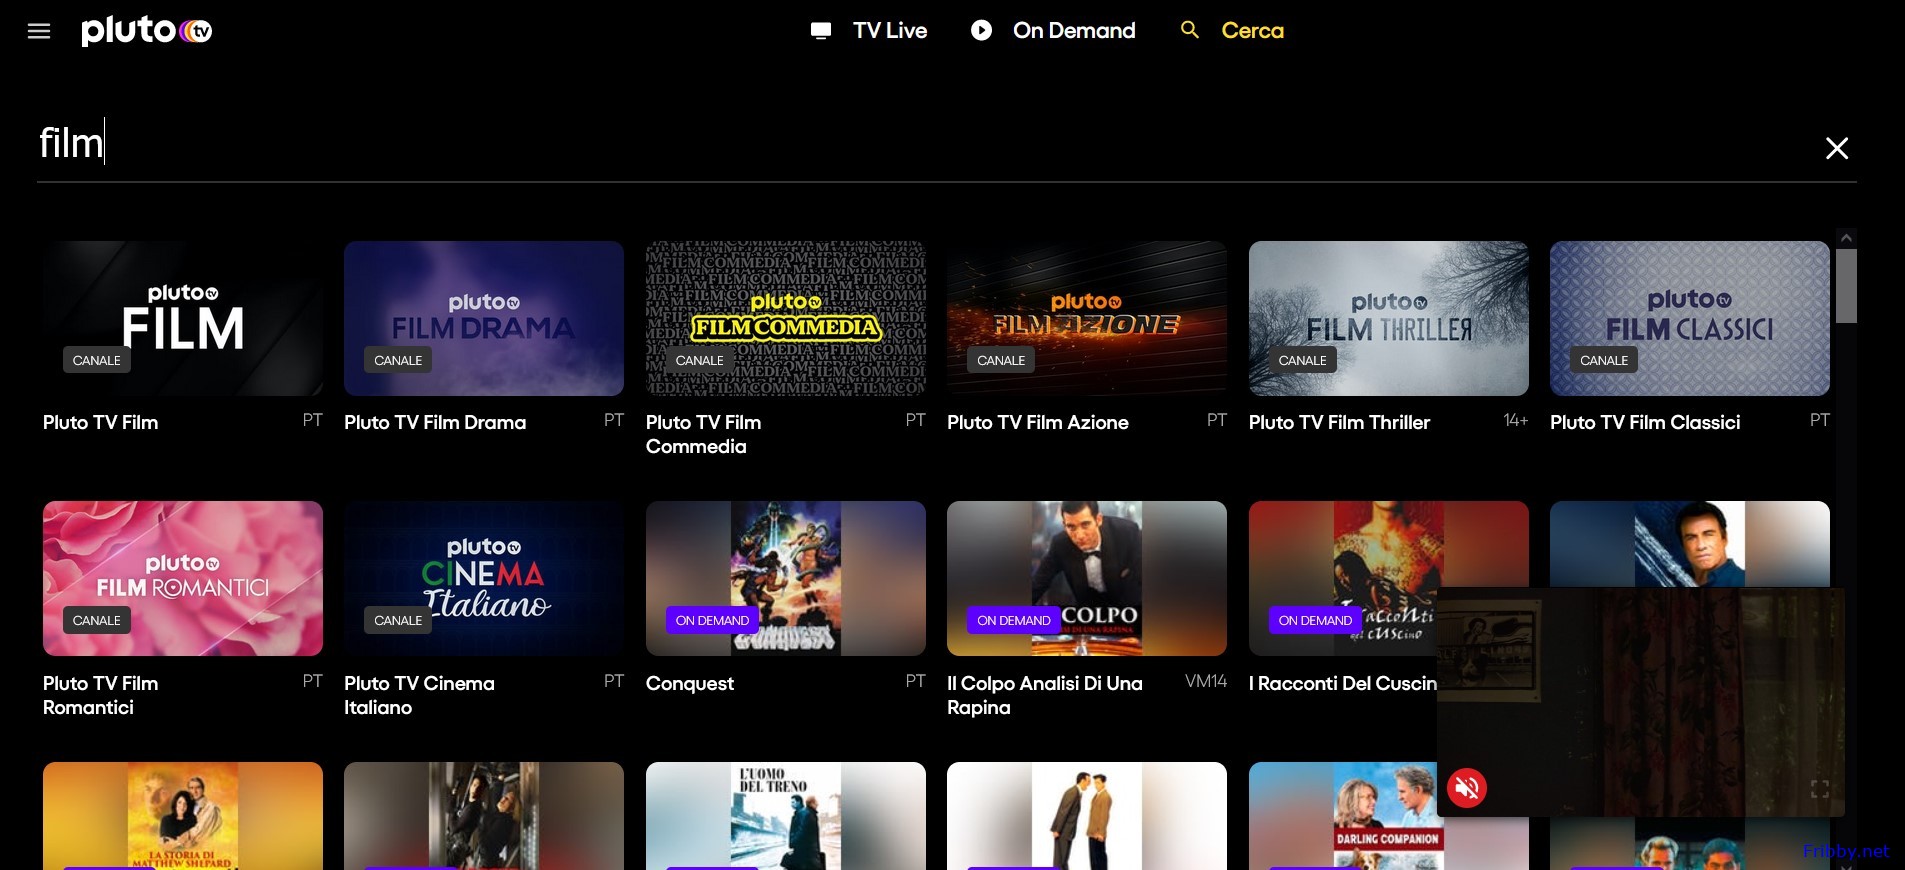Open L'Uomo Del Treno poster
Image resolution: width=1905 pixels, height=870 pixels.
pos(786,816)
